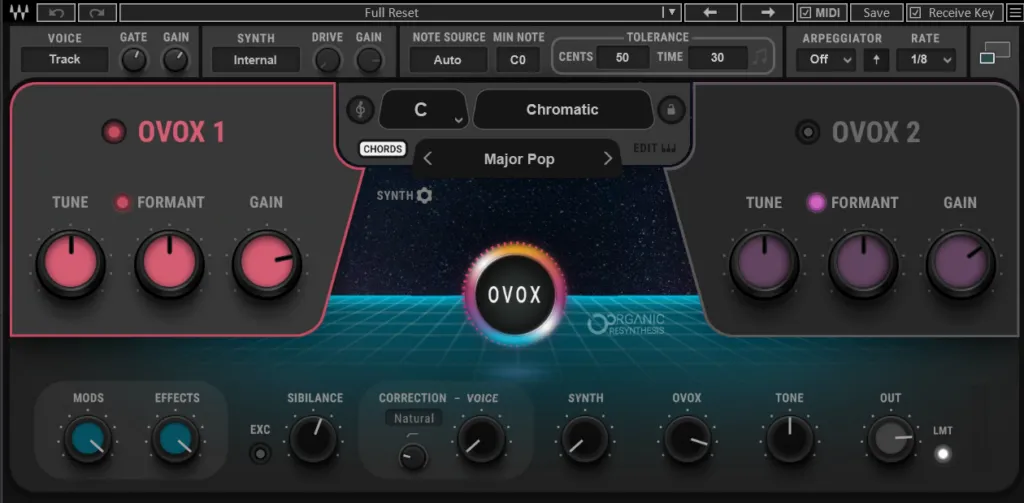Image resolution: width=1024 pixels, height=503 pixels.
Task: Open the Chromatic scale selector
Action: (x=563, y=109)
